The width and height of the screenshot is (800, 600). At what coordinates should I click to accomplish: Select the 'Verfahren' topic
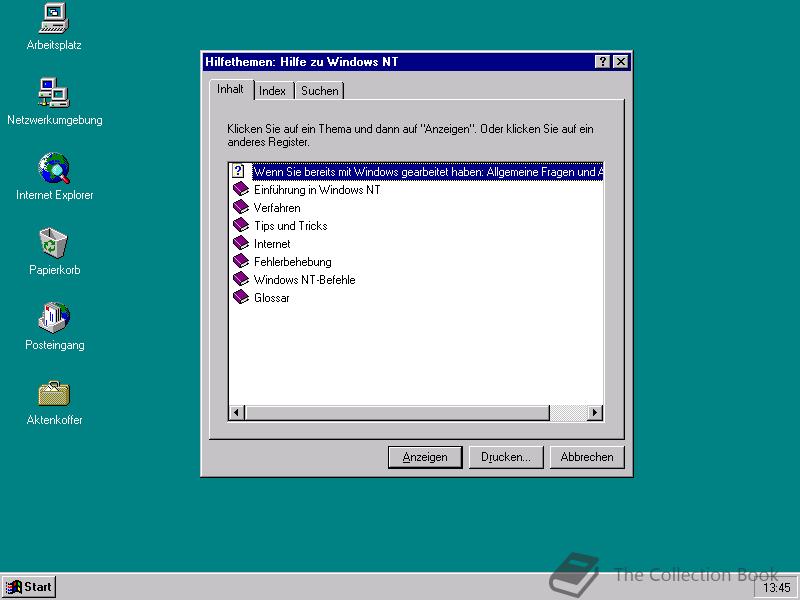coord(277,208)
